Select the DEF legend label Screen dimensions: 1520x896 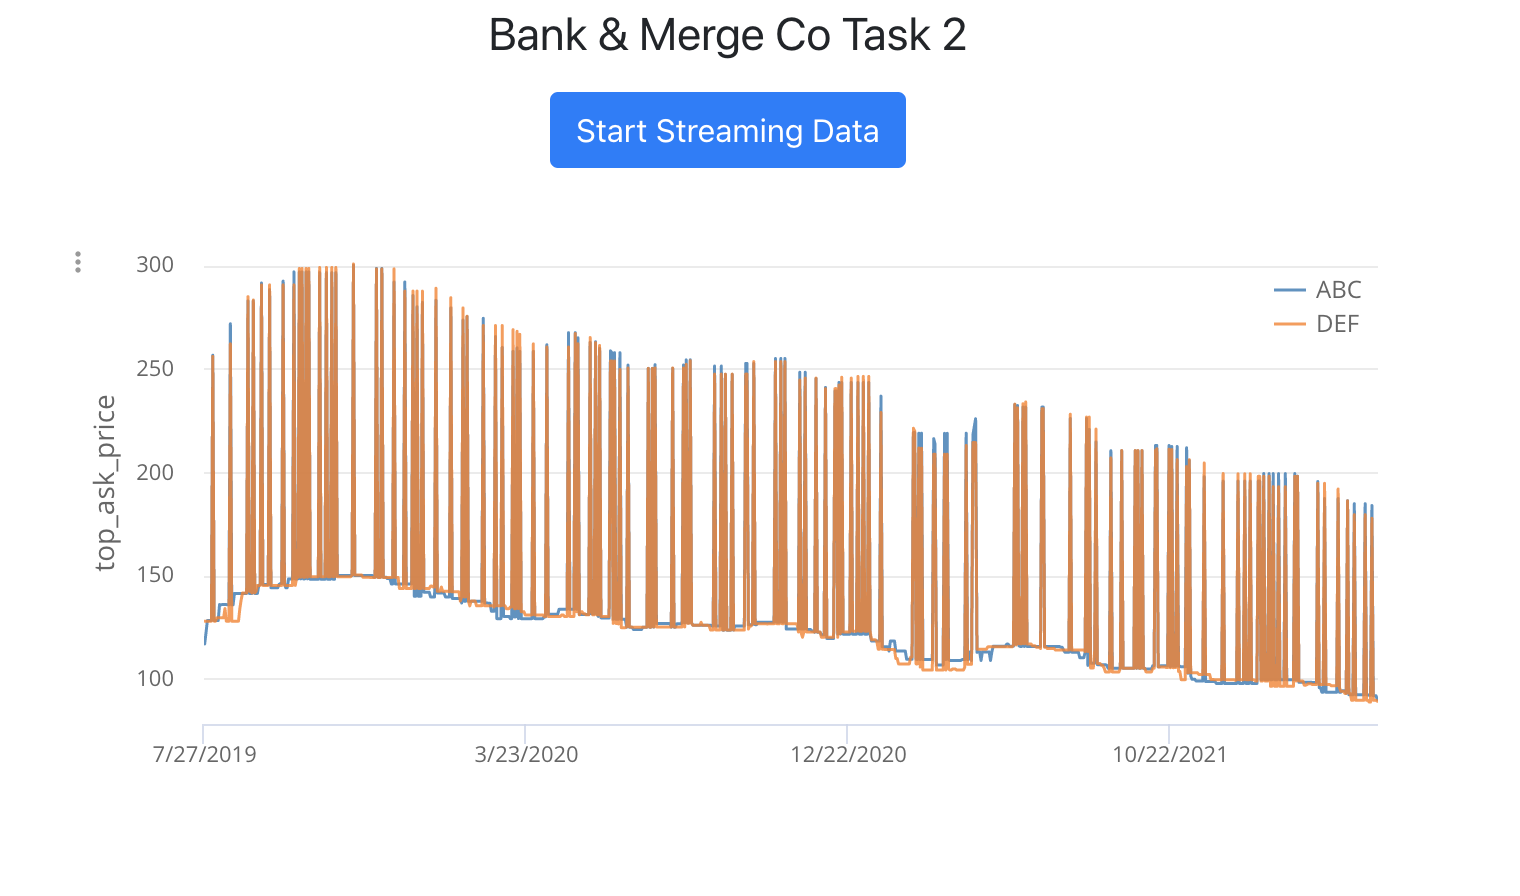tap(1339, 324)
